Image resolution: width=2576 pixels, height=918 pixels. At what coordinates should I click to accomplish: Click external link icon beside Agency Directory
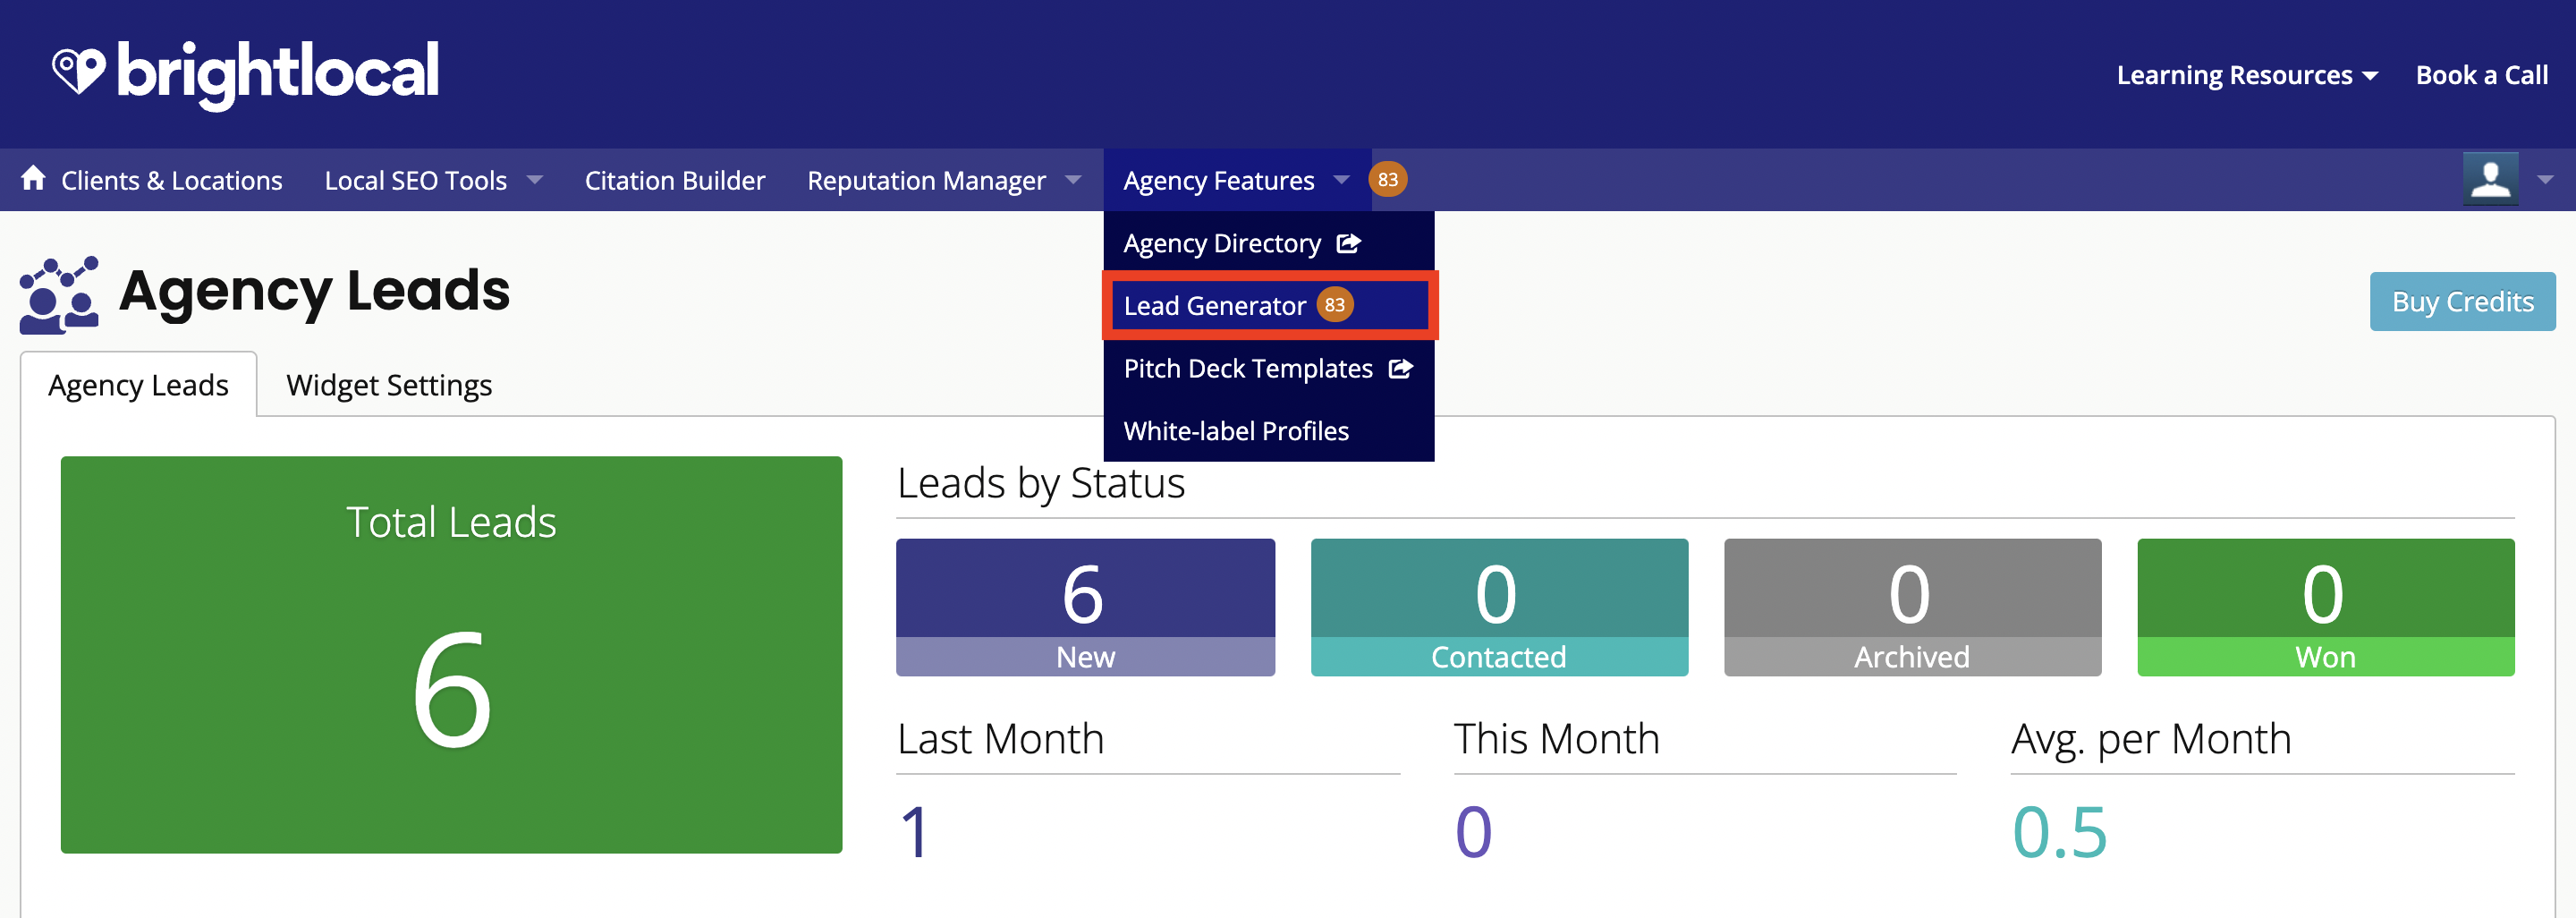tap(1348, 243)
